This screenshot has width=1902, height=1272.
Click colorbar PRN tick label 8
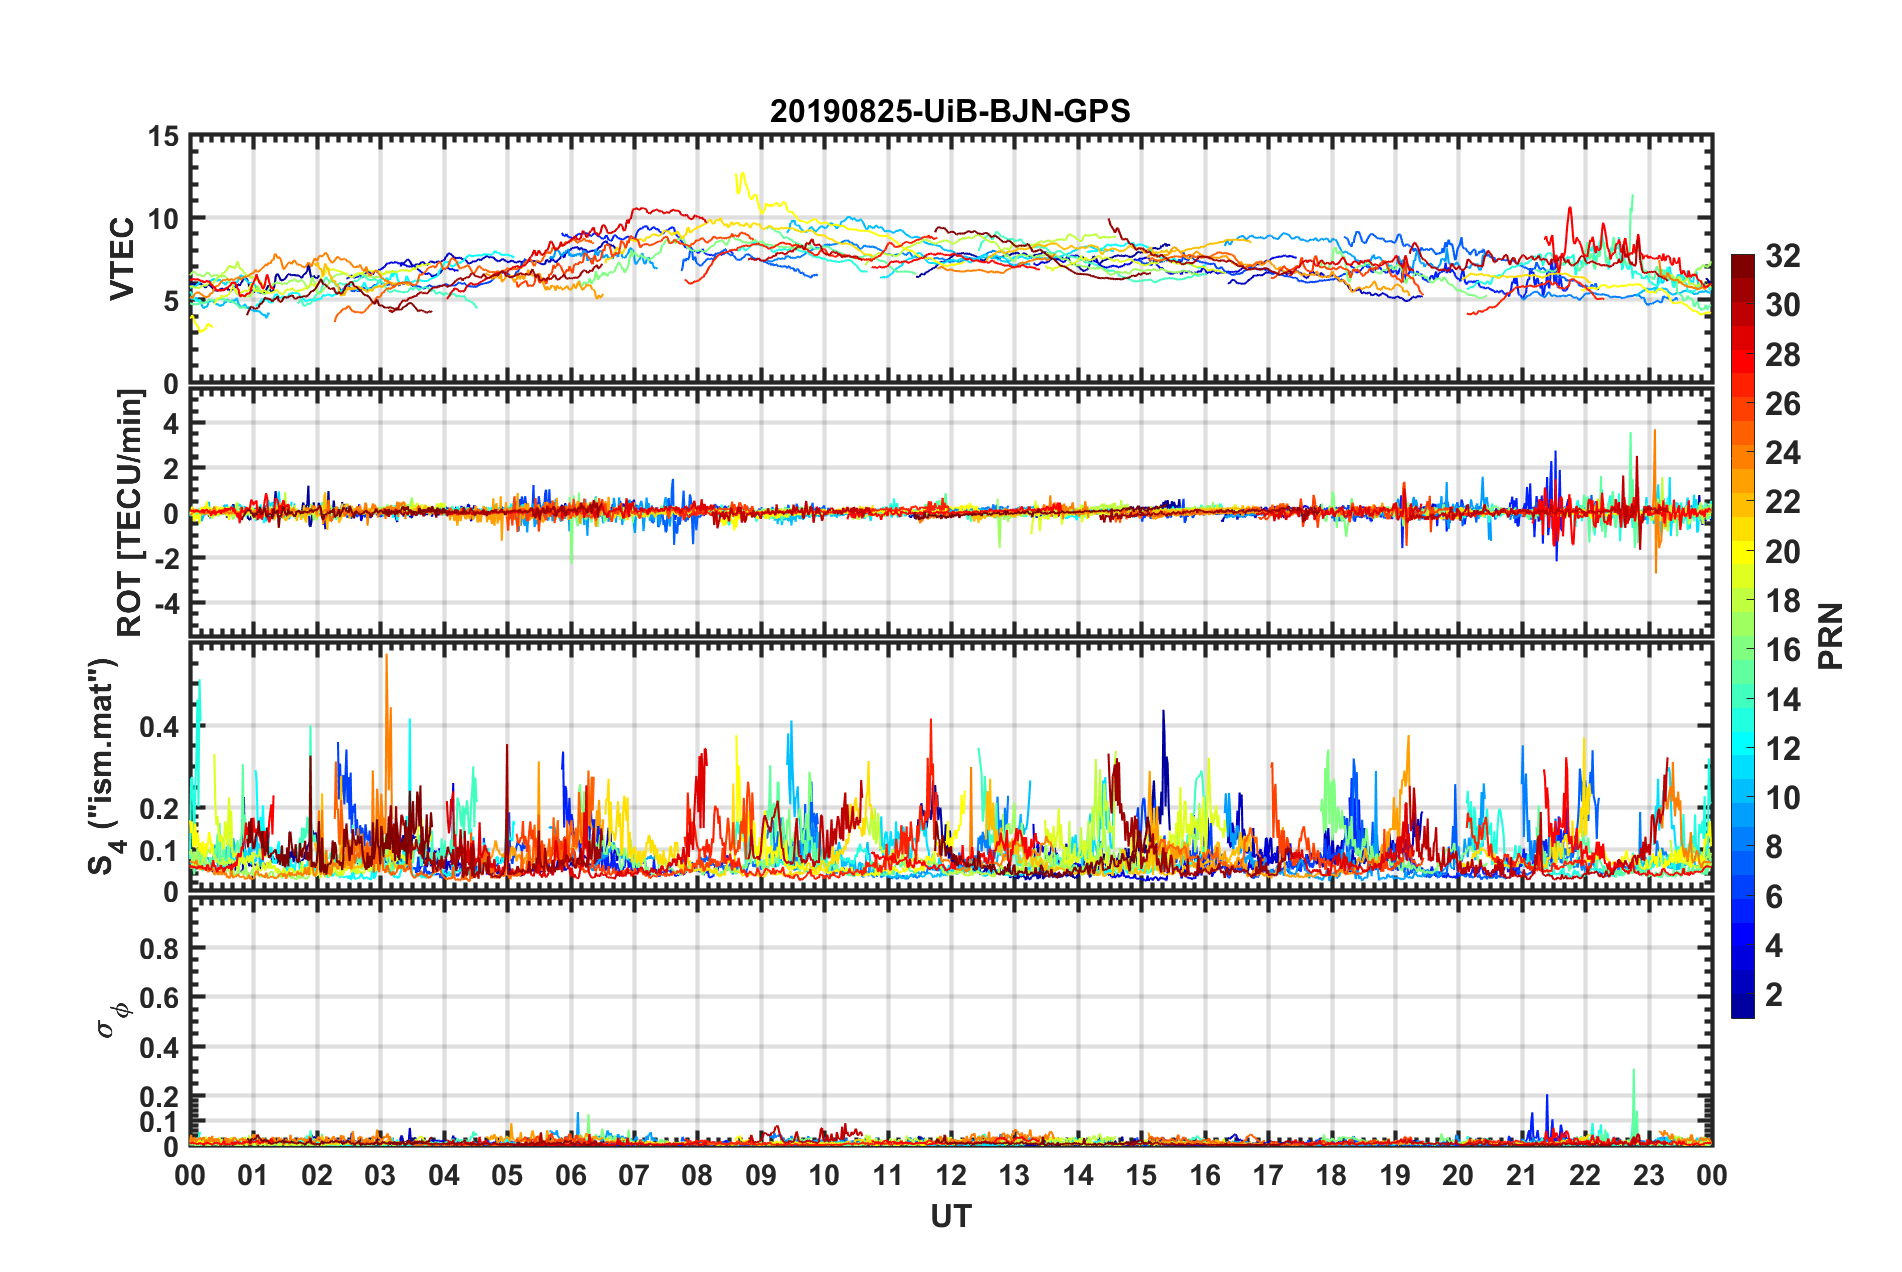tap(1774, 847)
